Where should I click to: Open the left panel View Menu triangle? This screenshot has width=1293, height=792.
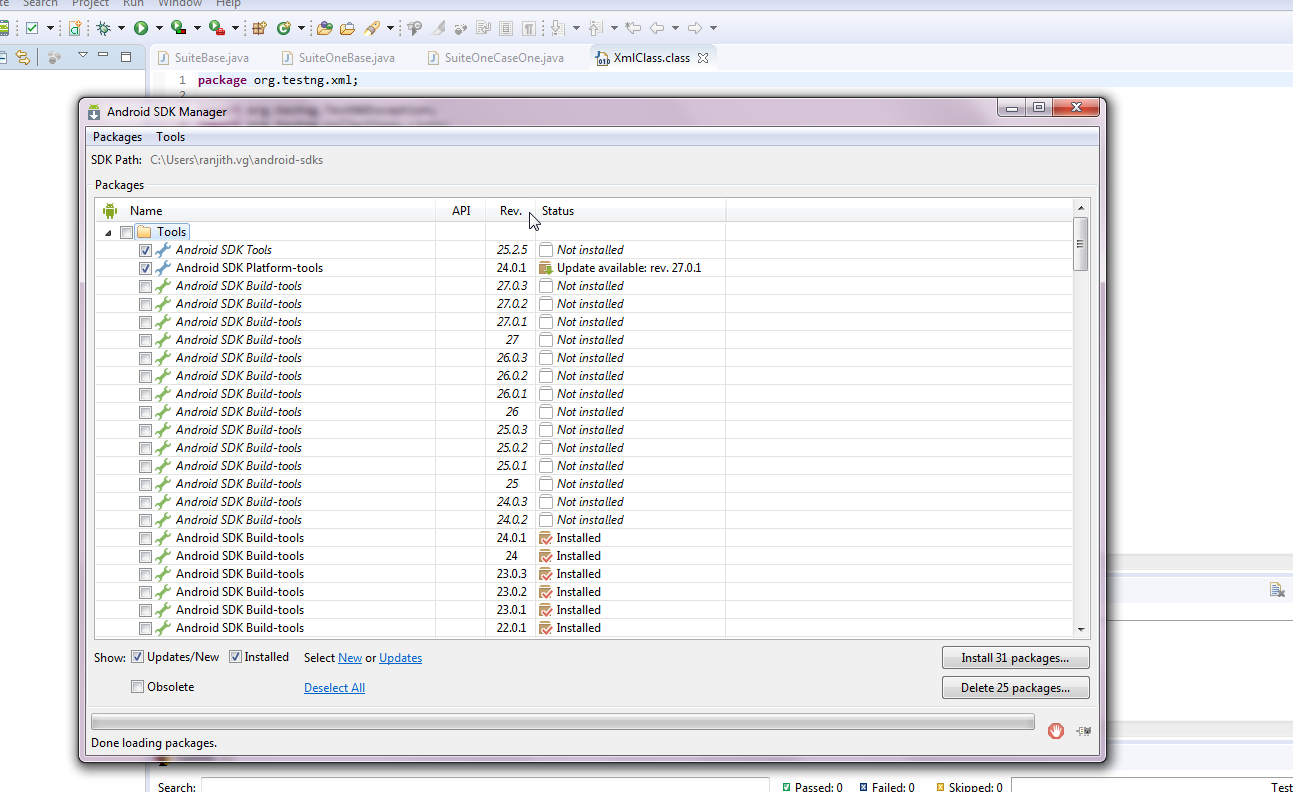[x=83, y=55]
